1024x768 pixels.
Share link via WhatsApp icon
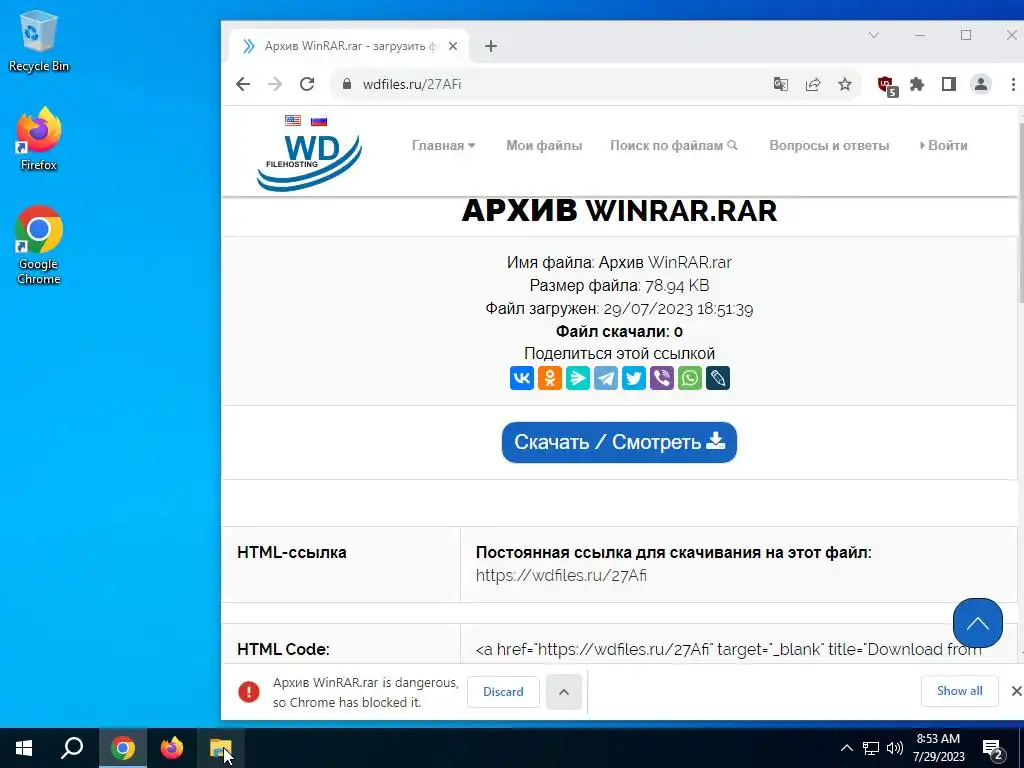690,378
